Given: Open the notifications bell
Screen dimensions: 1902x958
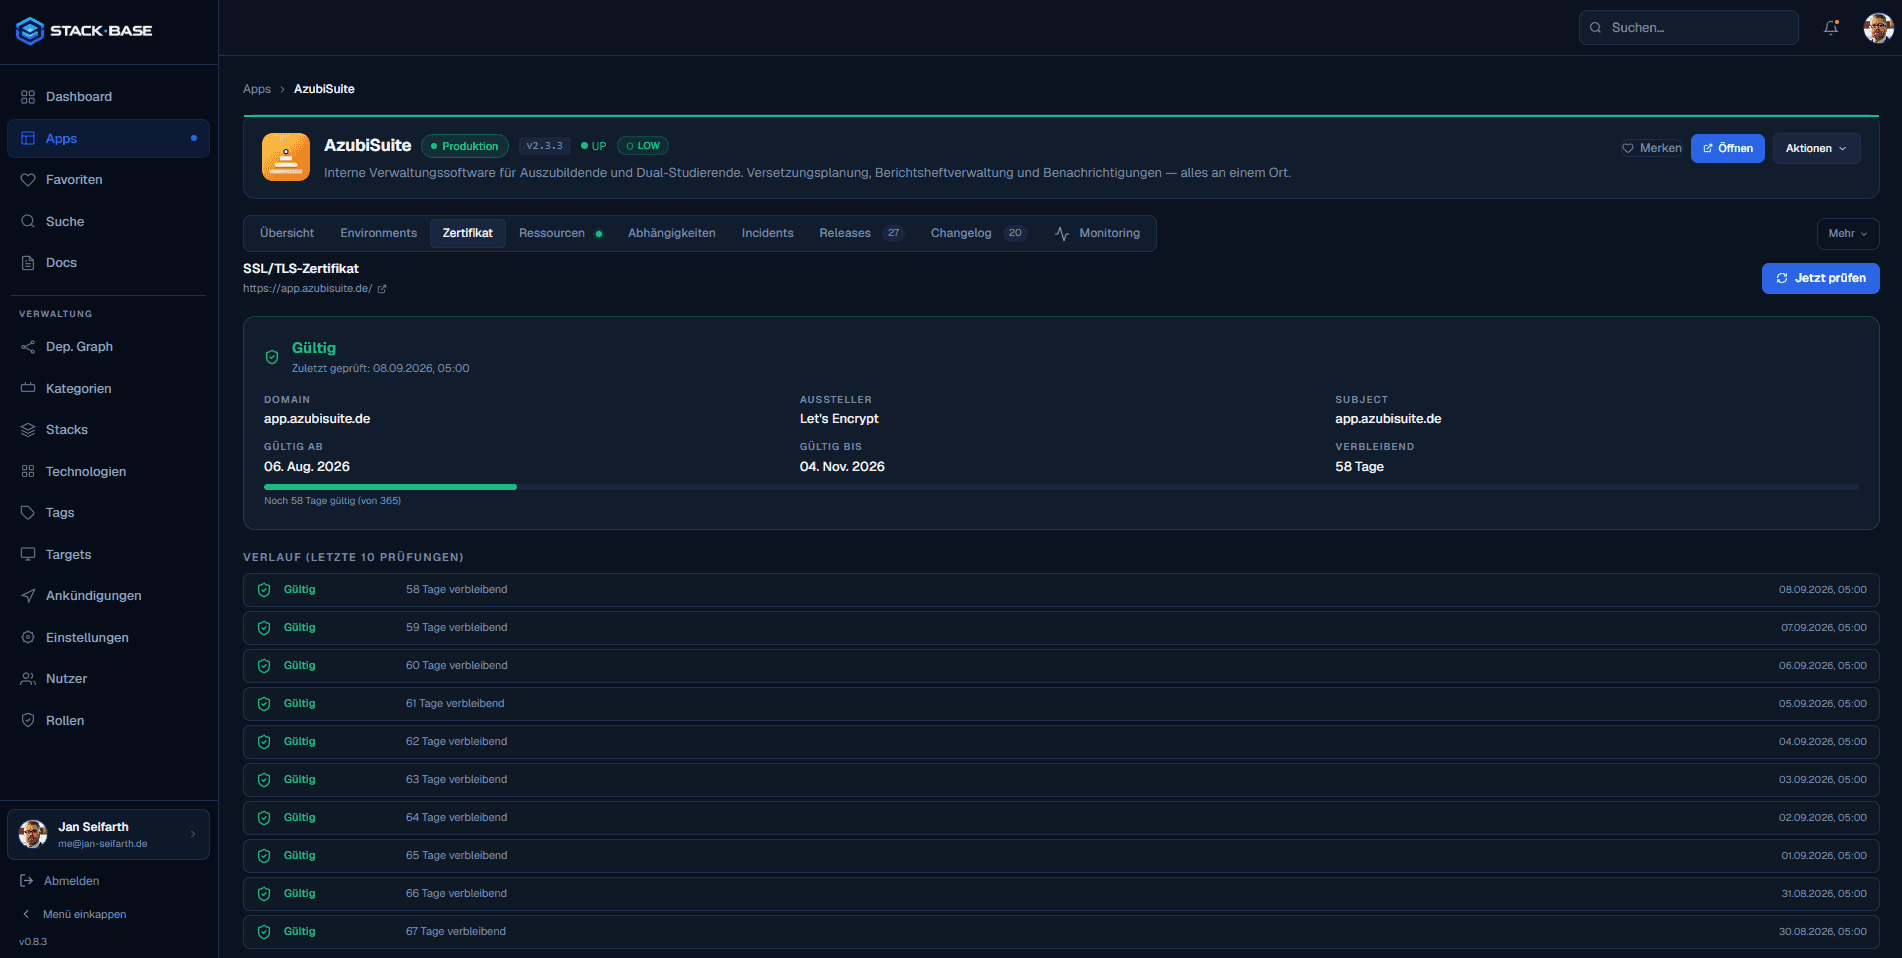Looking at the screenshot, I should [1831, 28].
